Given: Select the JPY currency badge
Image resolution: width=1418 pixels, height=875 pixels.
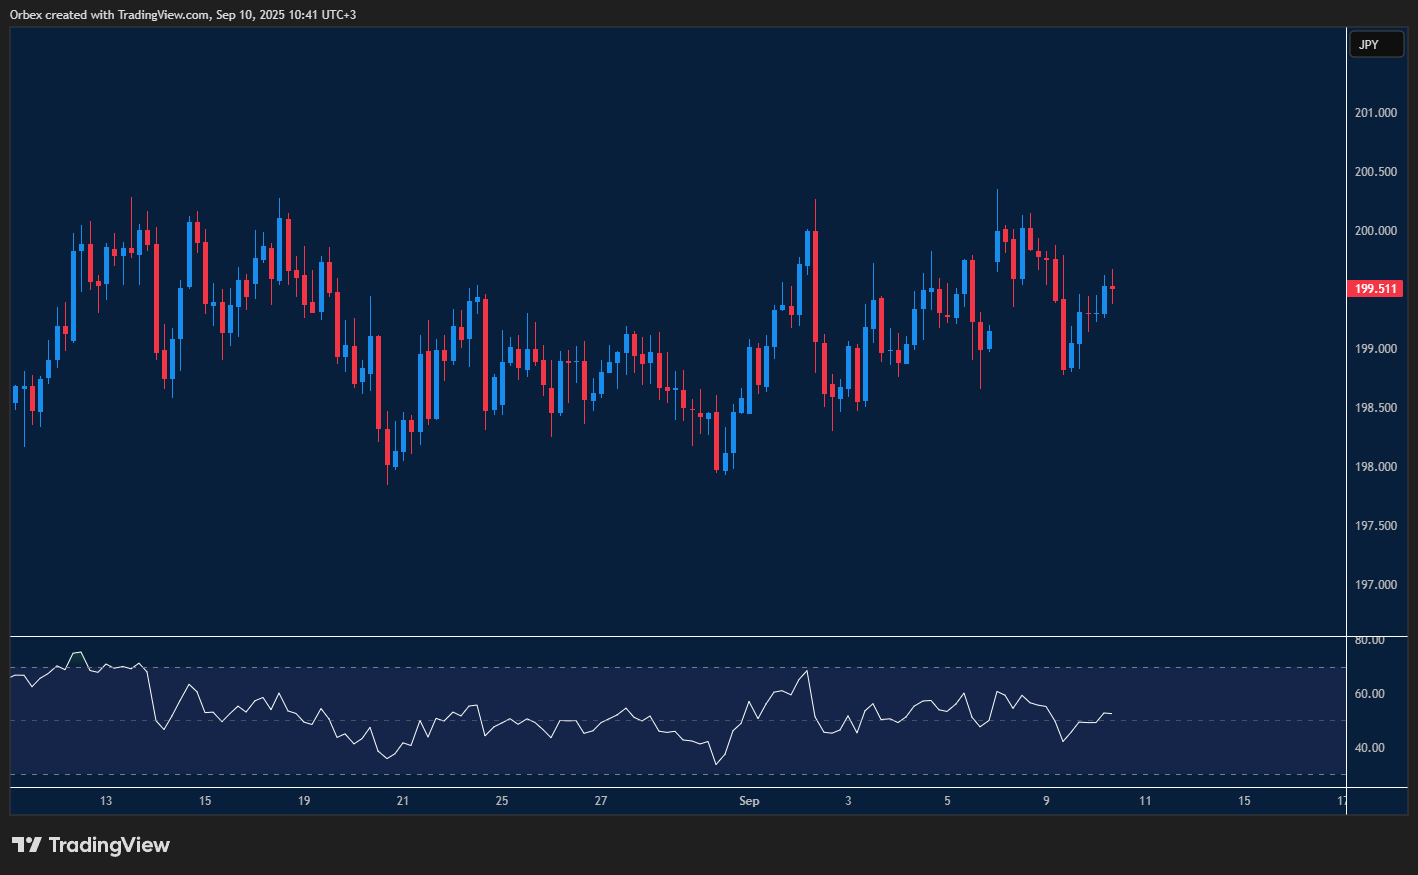Looking at the screenshot, I should pyautogui.click(x=1377, y=44).
